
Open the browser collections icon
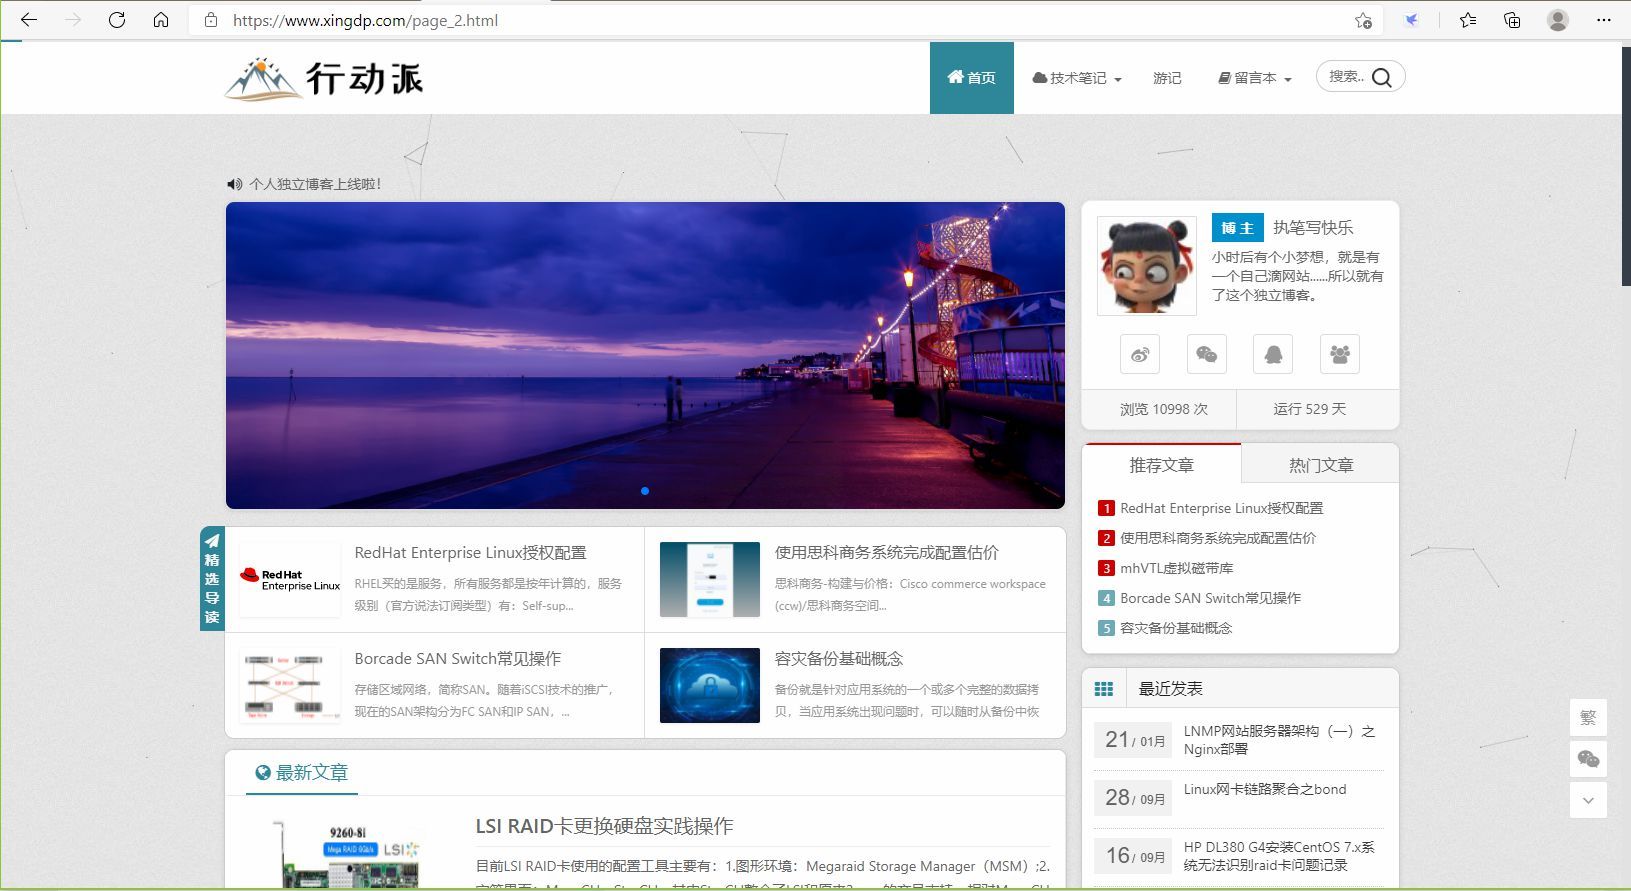point(1512,20)
